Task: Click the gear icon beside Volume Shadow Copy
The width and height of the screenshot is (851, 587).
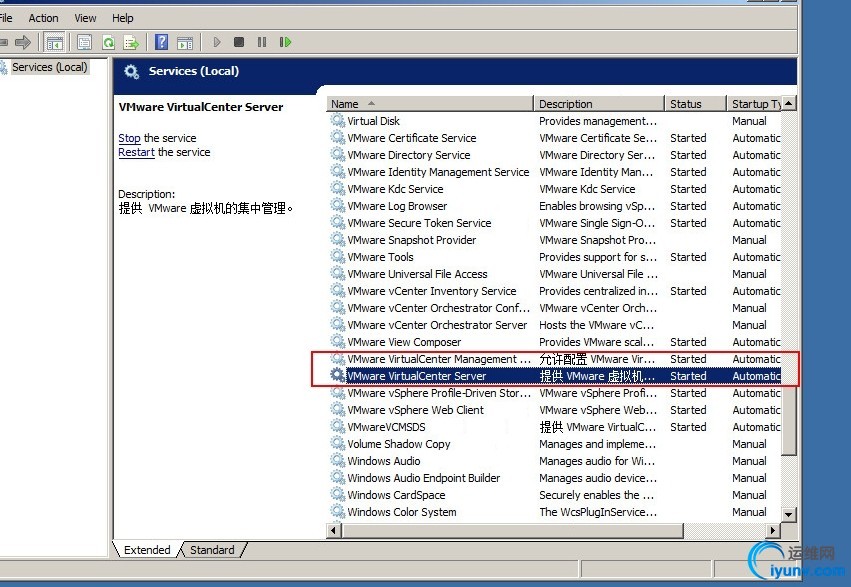Action: coord(338,444)
